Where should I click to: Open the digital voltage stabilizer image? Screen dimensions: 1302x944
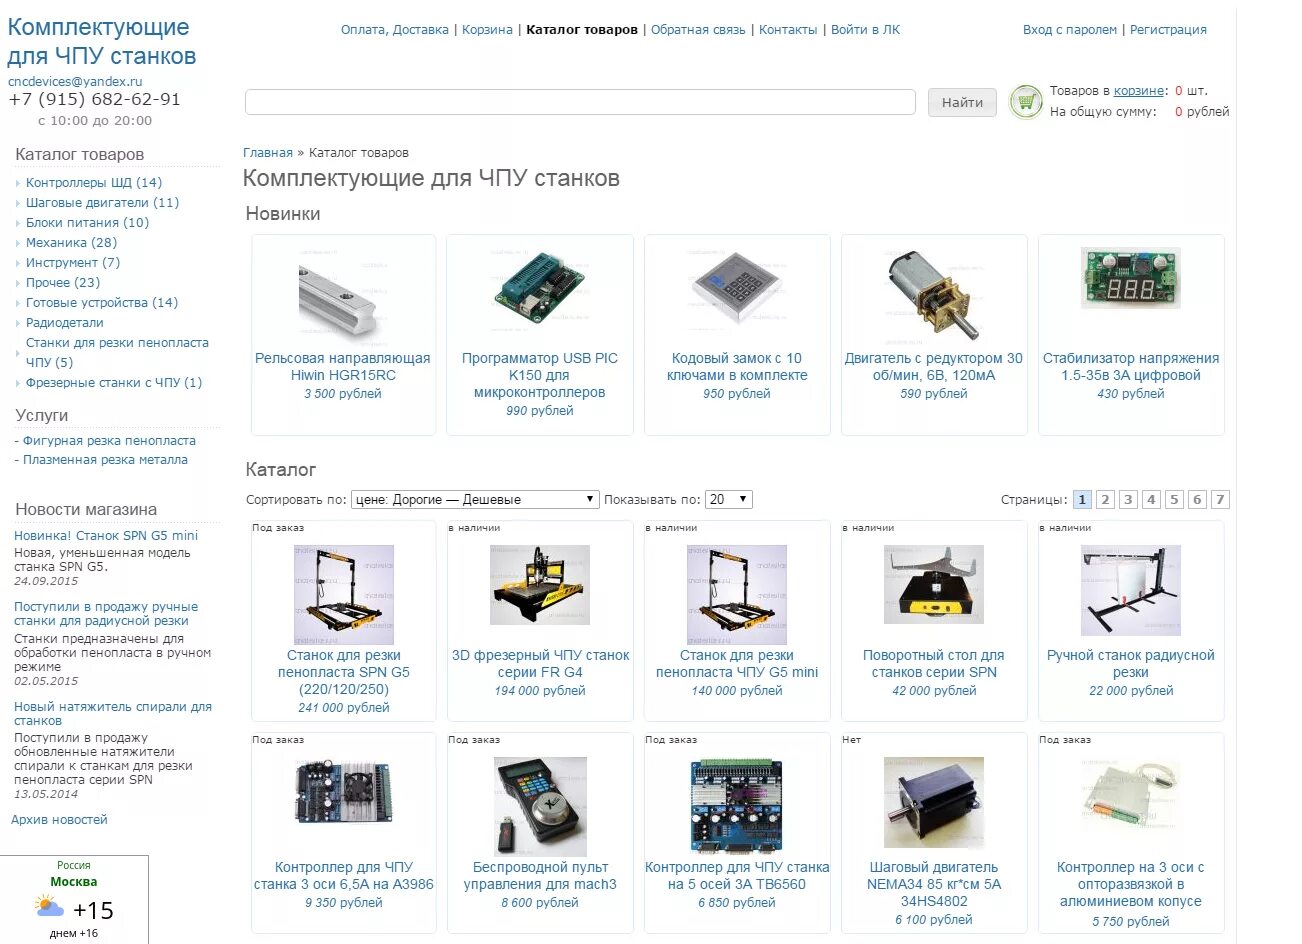point(1131,278)
